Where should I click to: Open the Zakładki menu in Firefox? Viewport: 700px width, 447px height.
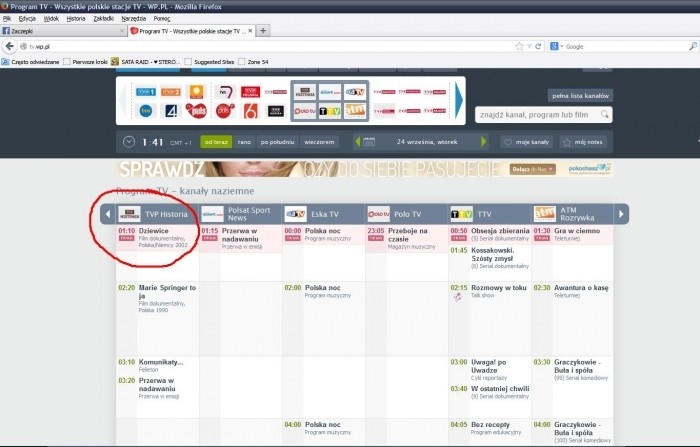tap(104, 18)
